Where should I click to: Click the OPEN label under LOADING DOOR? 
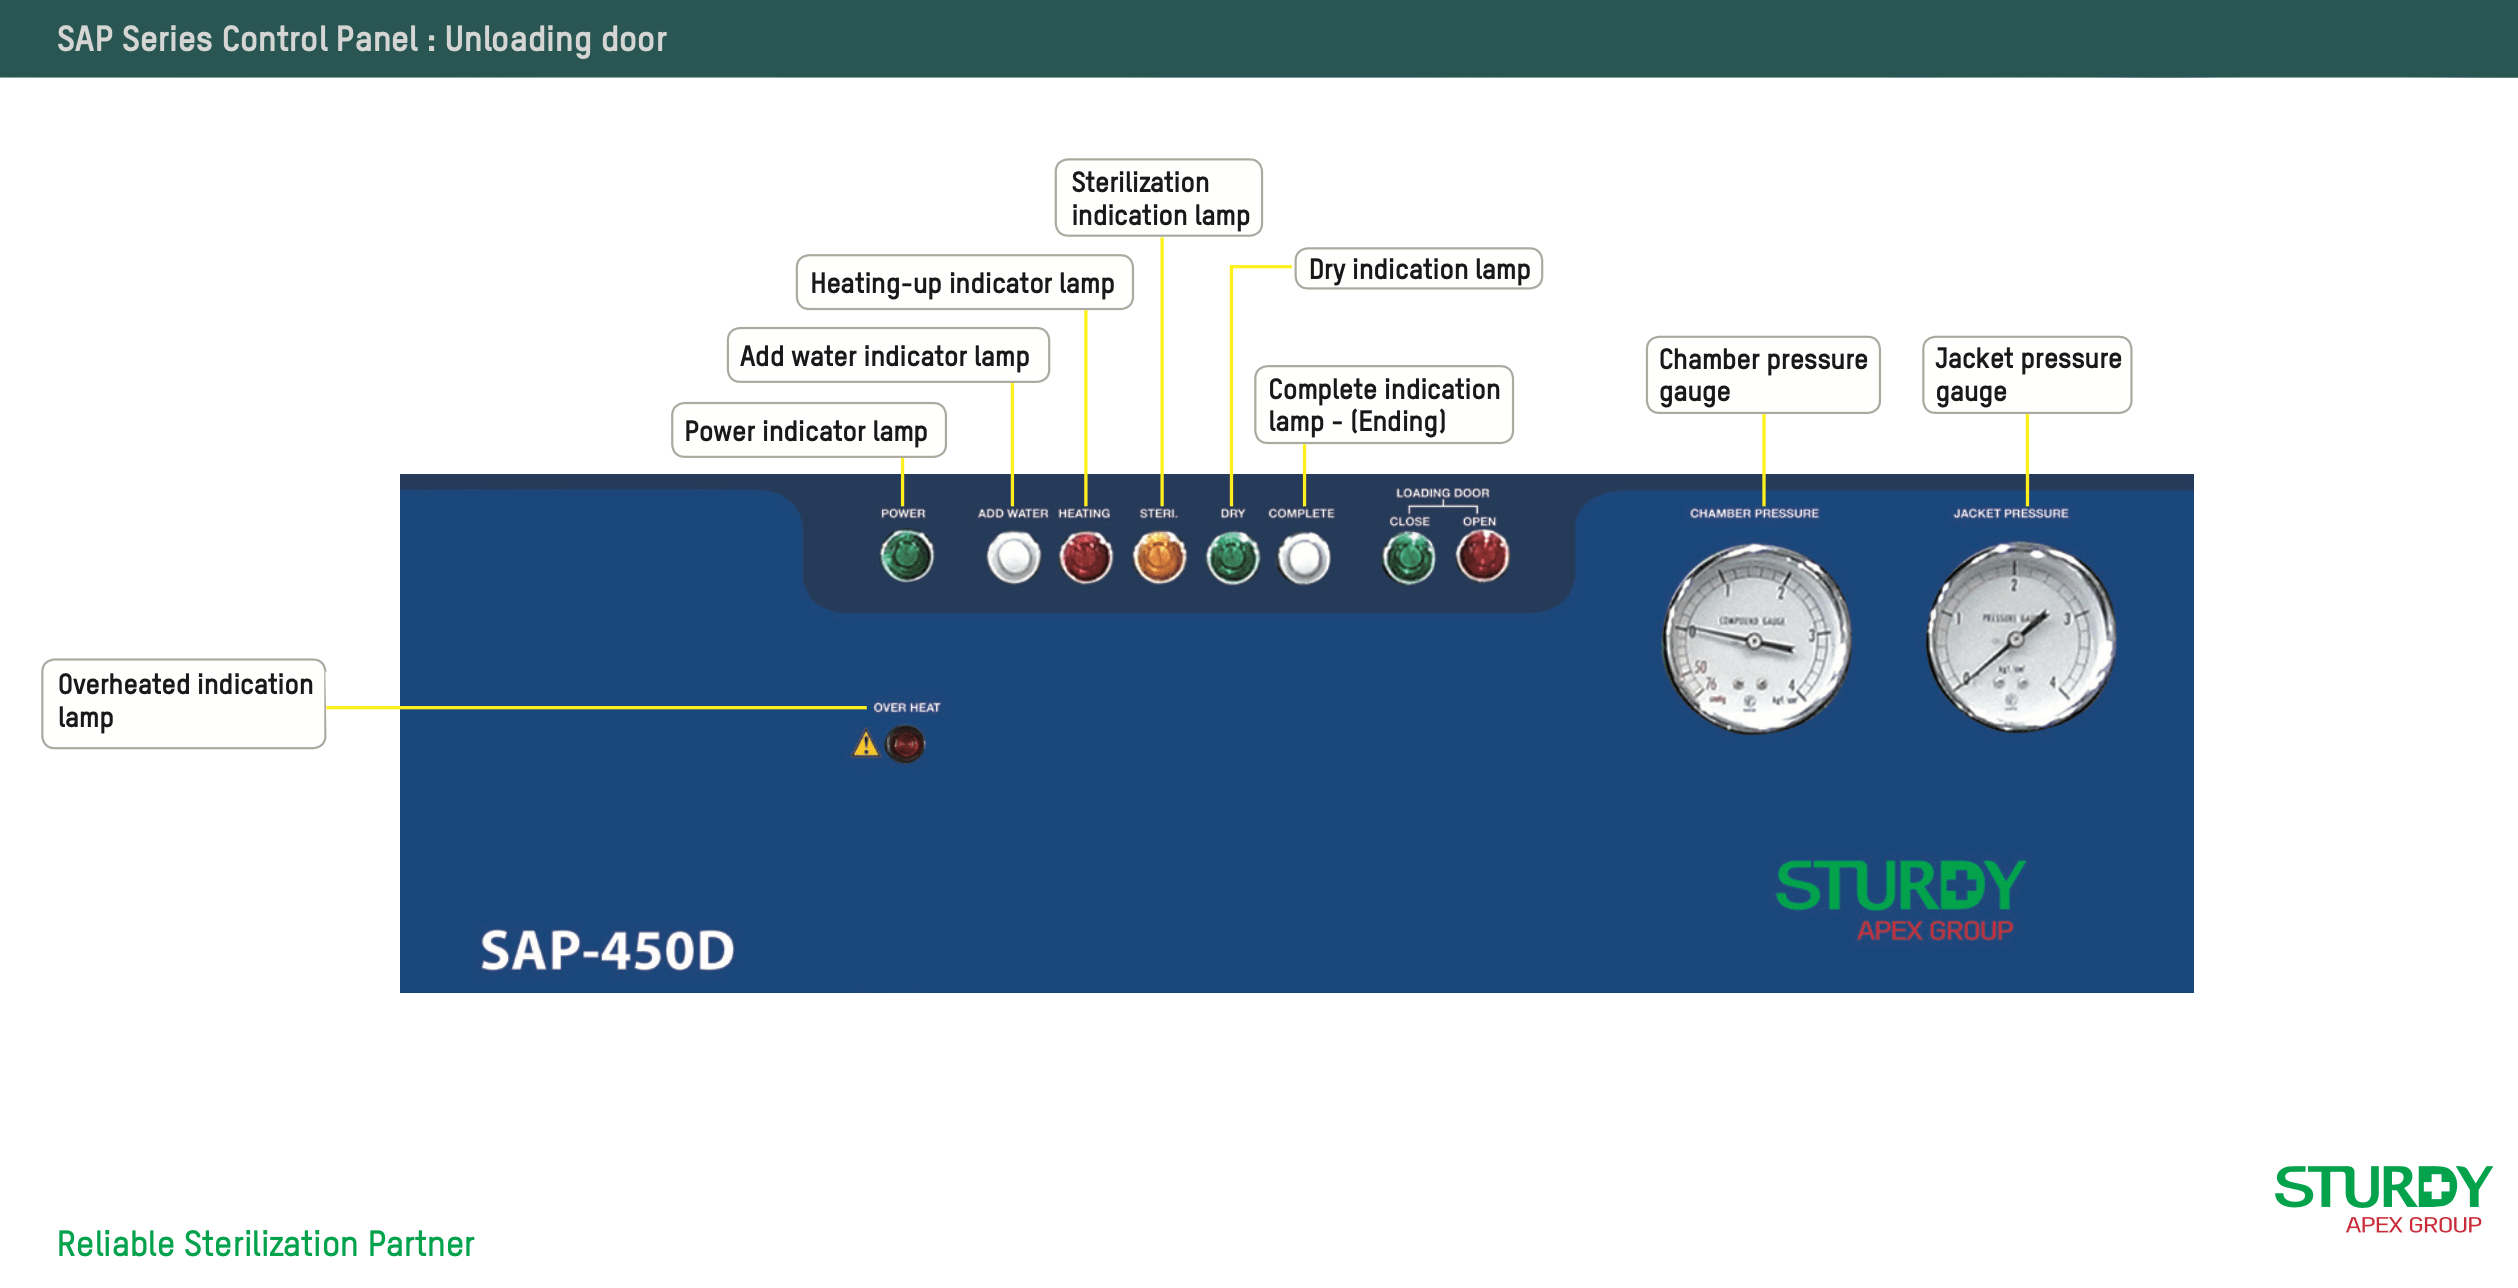pos(1479,521)
